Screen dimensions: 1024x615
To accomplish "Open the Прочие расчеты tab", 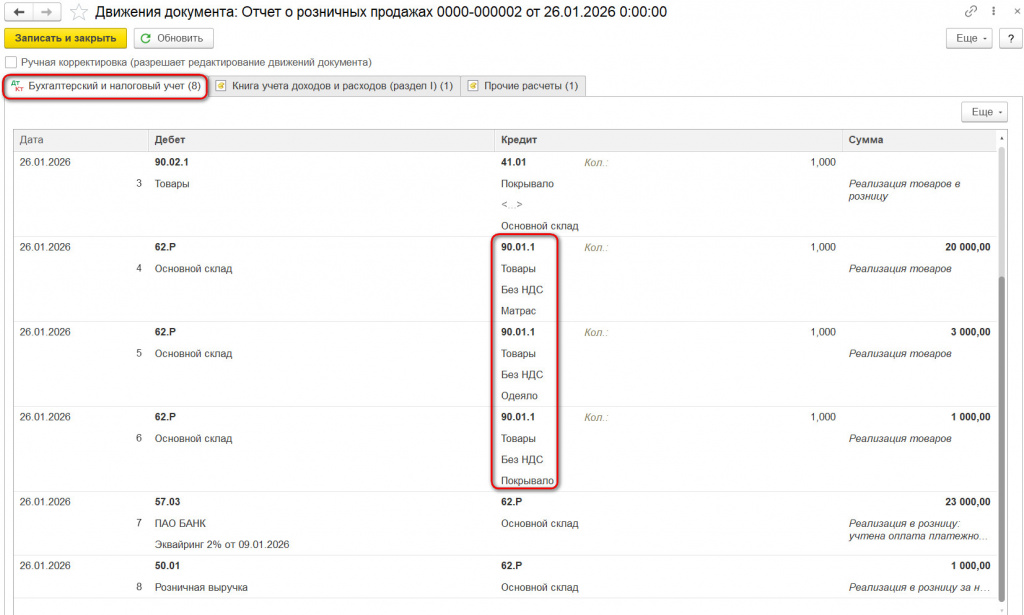I will tap(523, 86).
